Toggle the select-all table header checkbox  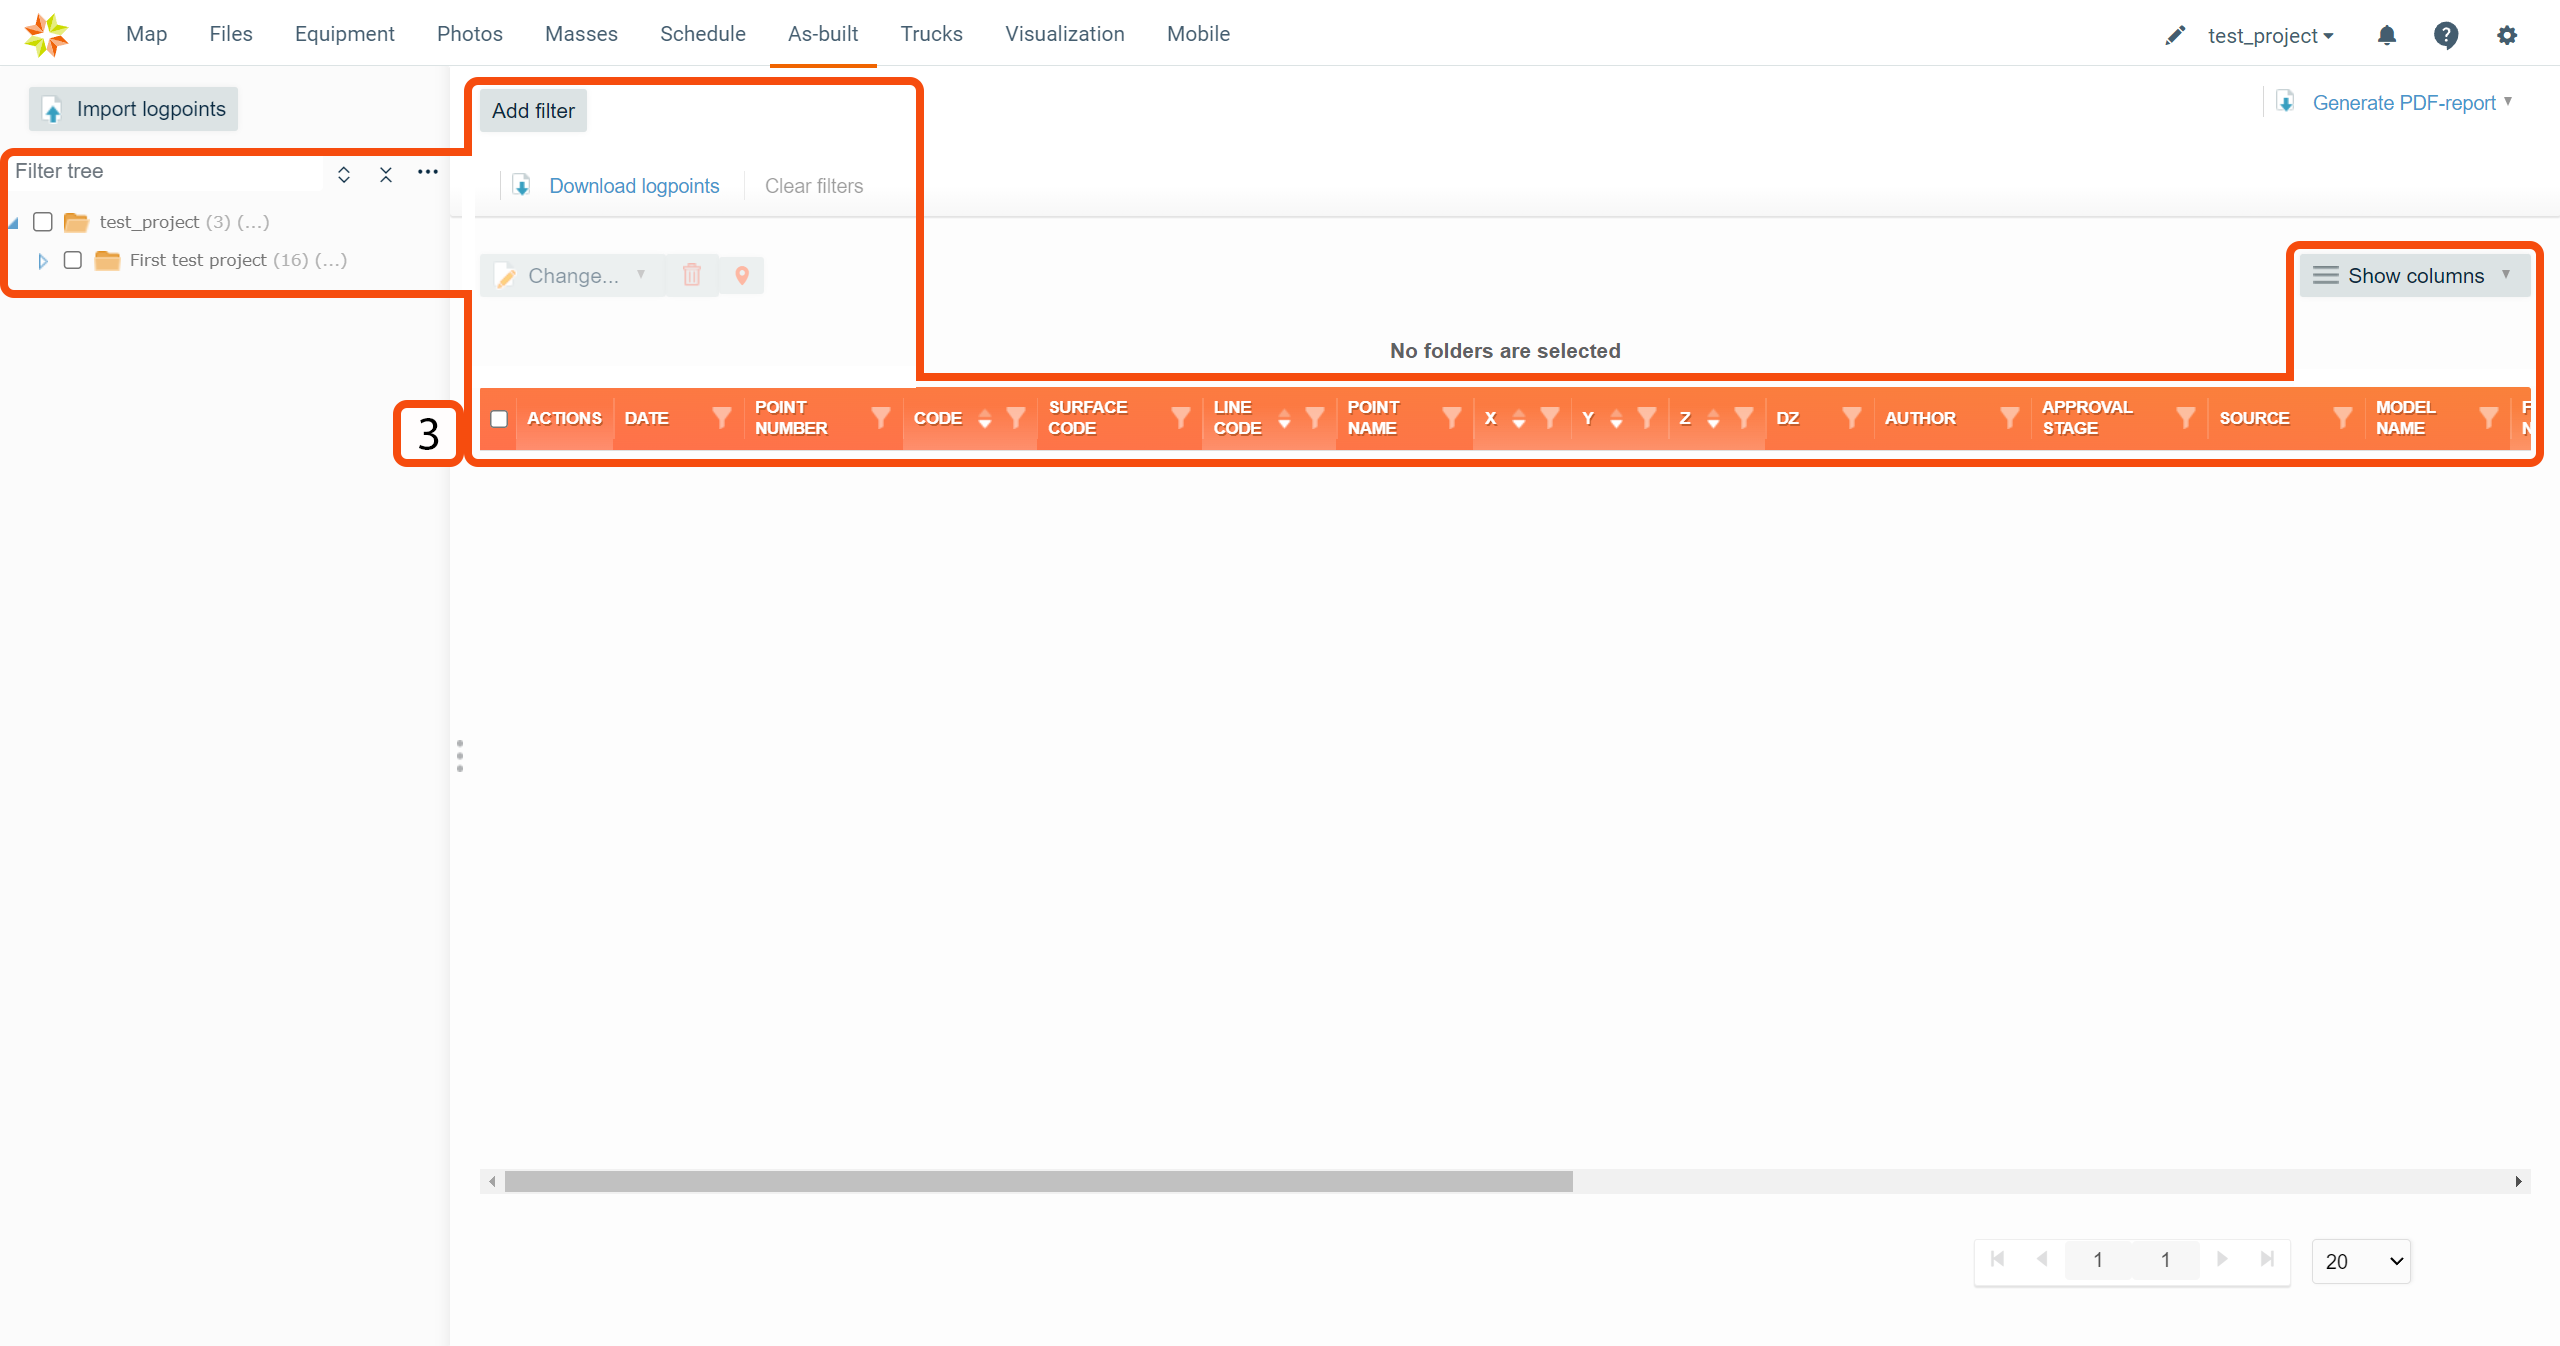499,419
